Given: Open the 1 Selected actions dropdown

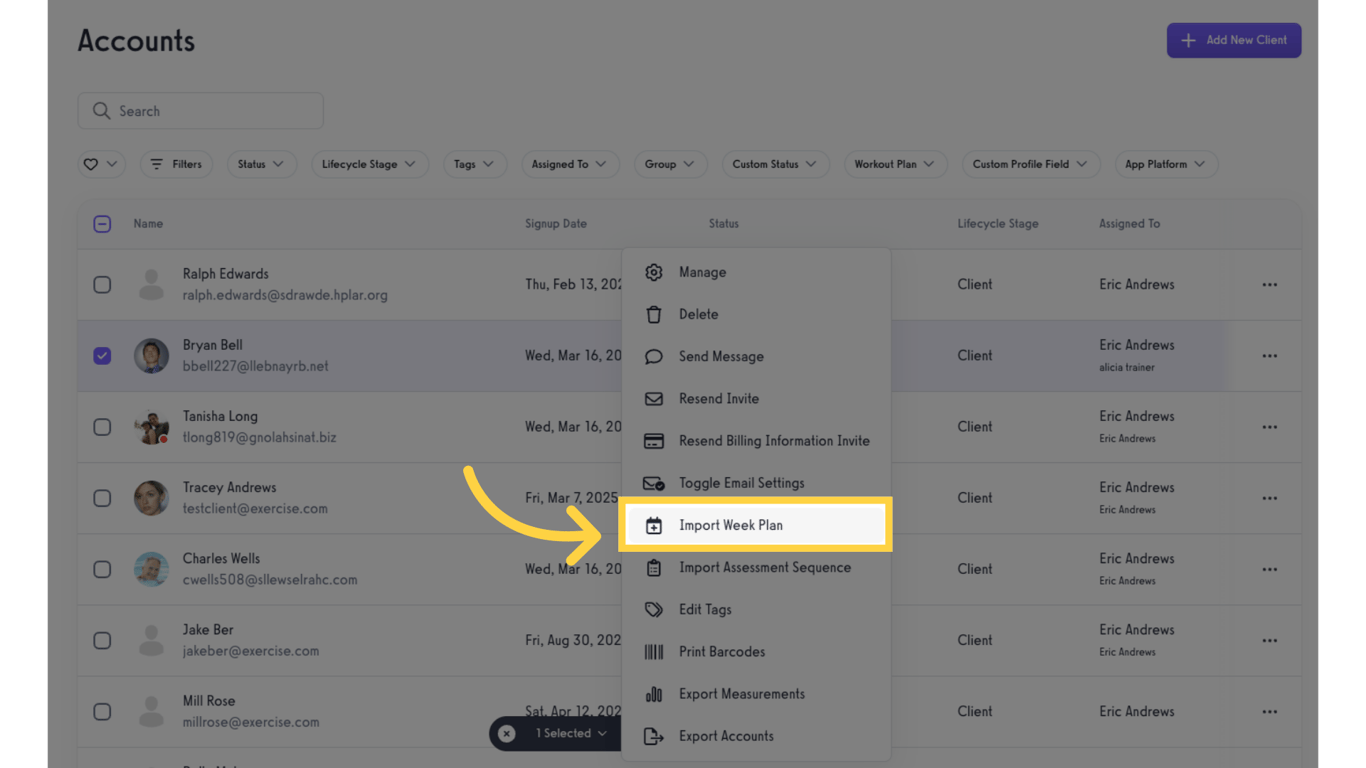Looking at the screenshot, I should 571,734.
